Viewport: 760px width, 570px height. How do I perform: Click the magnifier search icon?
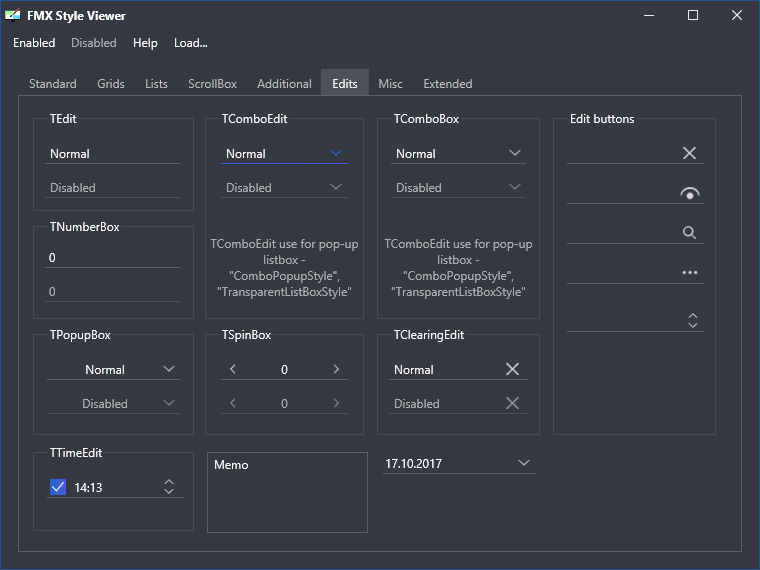[689, 233]
